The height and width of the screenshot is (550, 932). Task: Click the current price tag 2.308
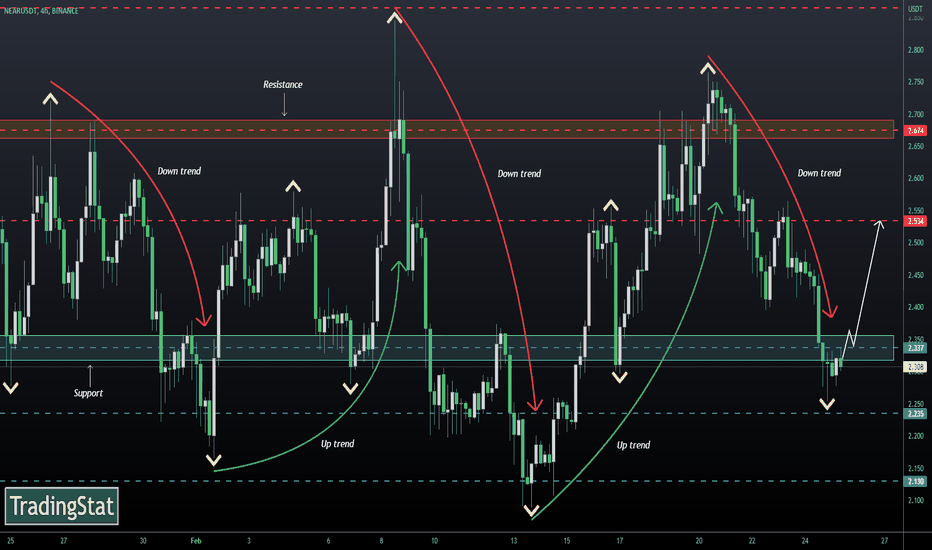pyautogui.click(x=915, y=367)
